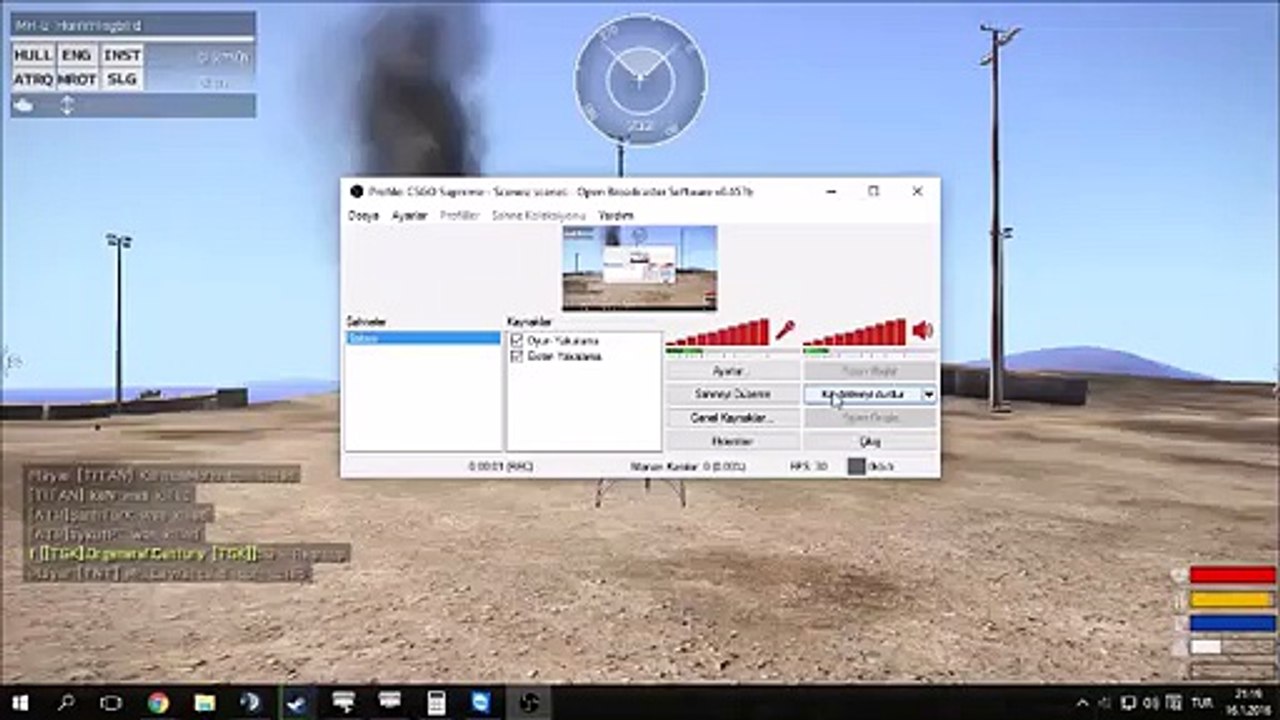Viewport: 1280px width, 720px height.
Task: Select the Ekran Yakalama source name
Action: [564, 356]
